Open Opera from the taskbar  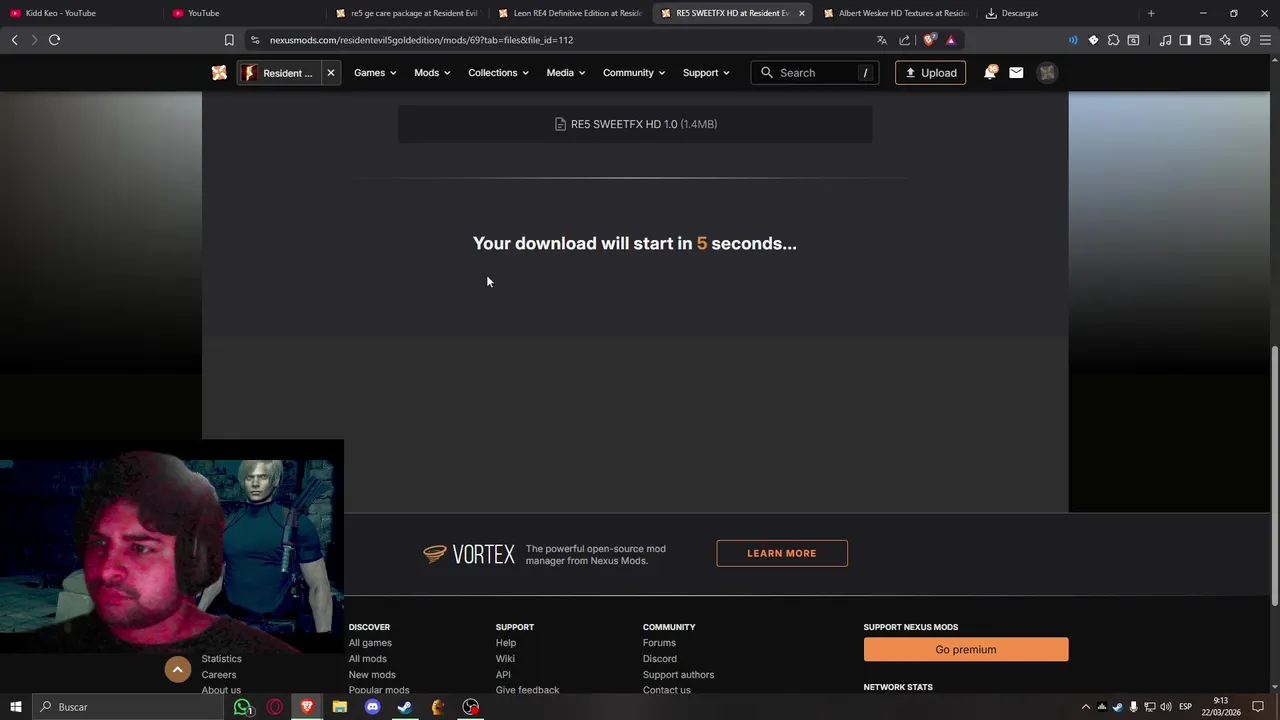click(274, 707)
